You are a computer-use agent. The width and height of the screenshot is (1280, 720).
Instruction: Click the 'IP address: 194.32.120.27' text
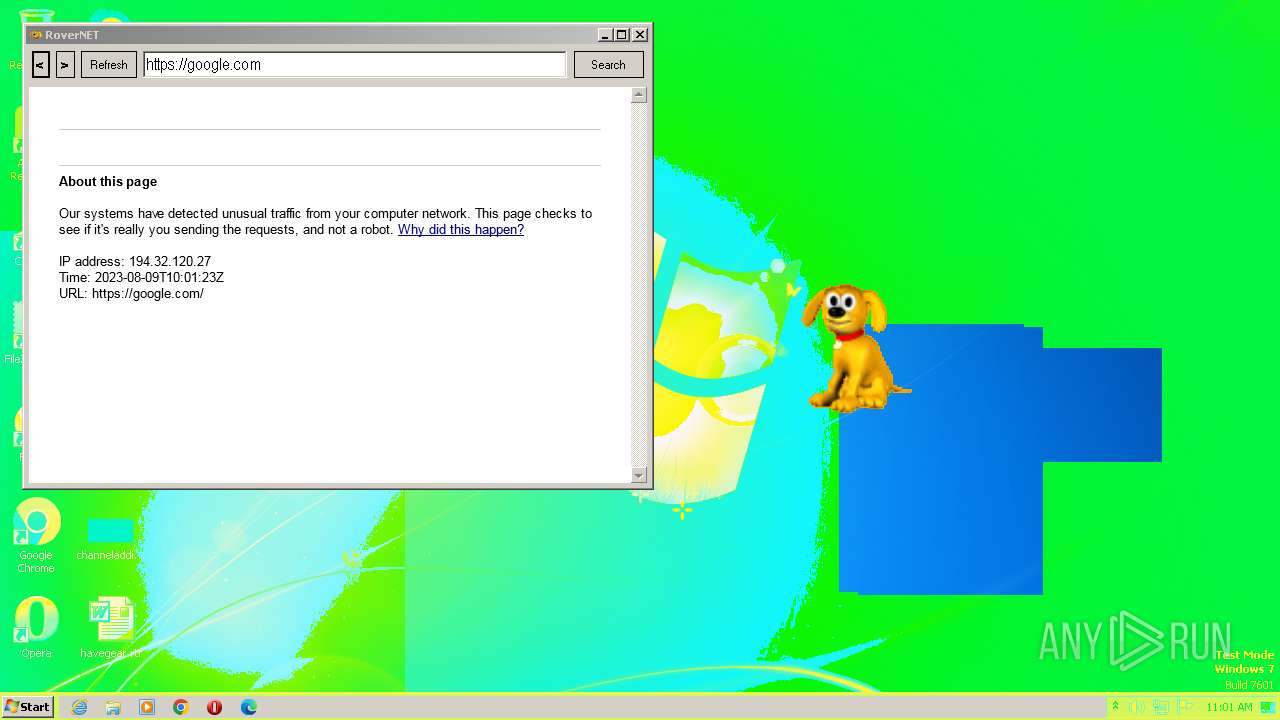click(135, 262)
